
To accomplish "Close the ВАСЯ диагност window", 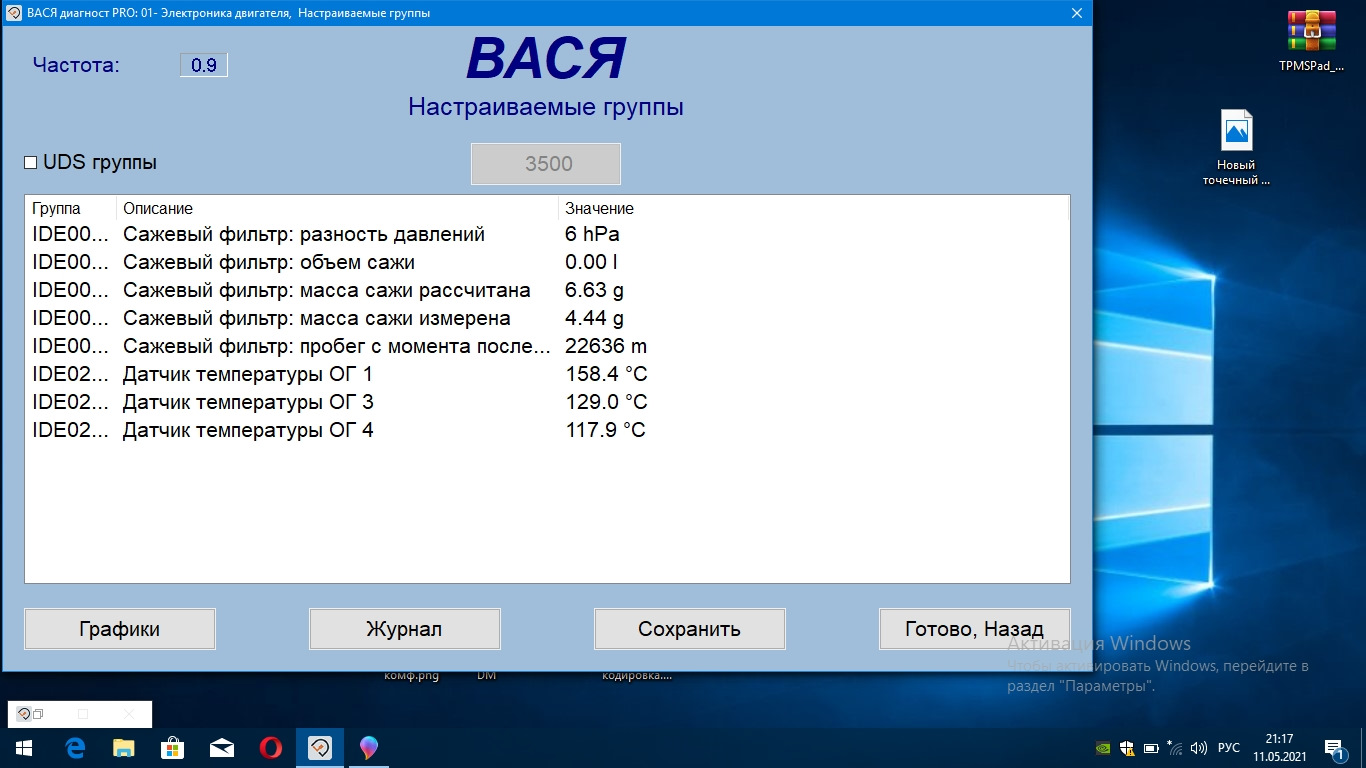I will pos(1077,13).
